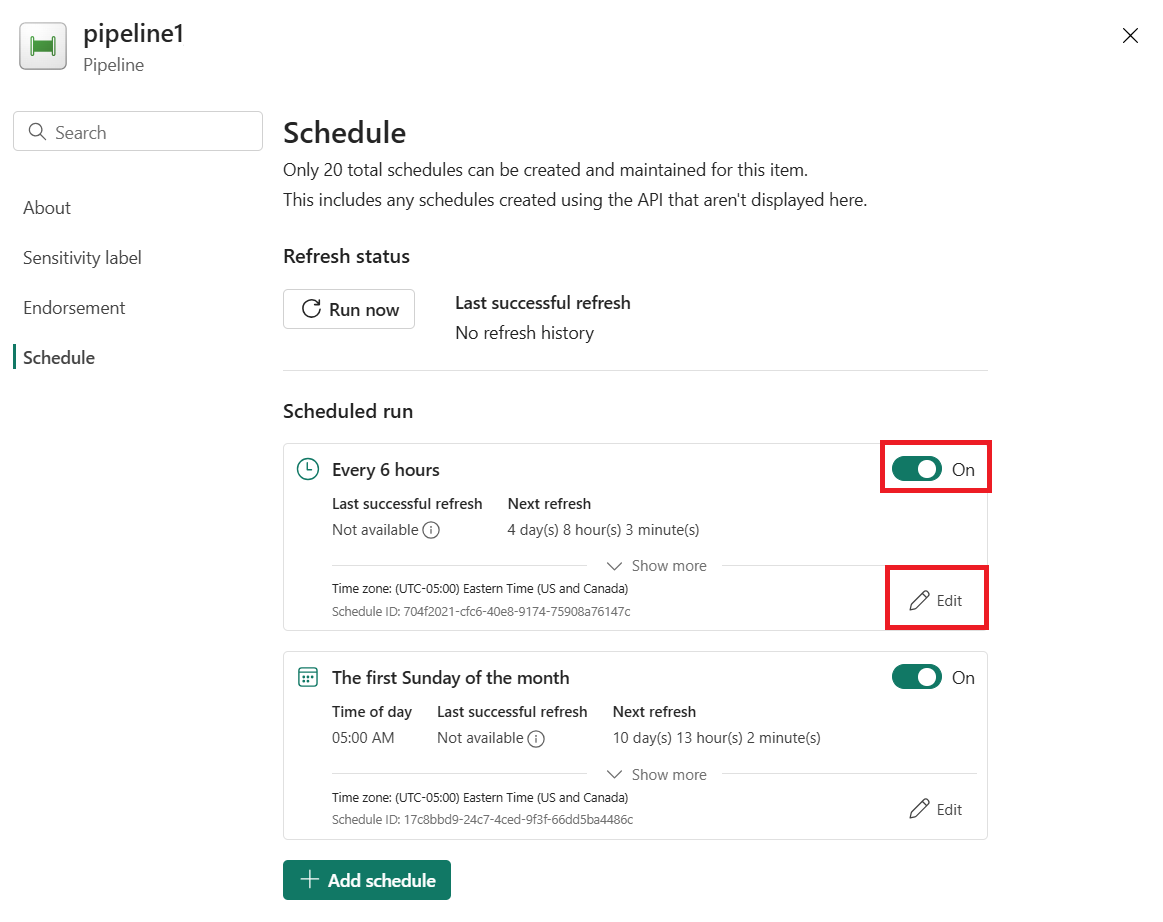This screenshot has width=1163, height=922.
Task: Click pencil Edit icon for first Sunday schedule
Action: click(x=920, y=809)
